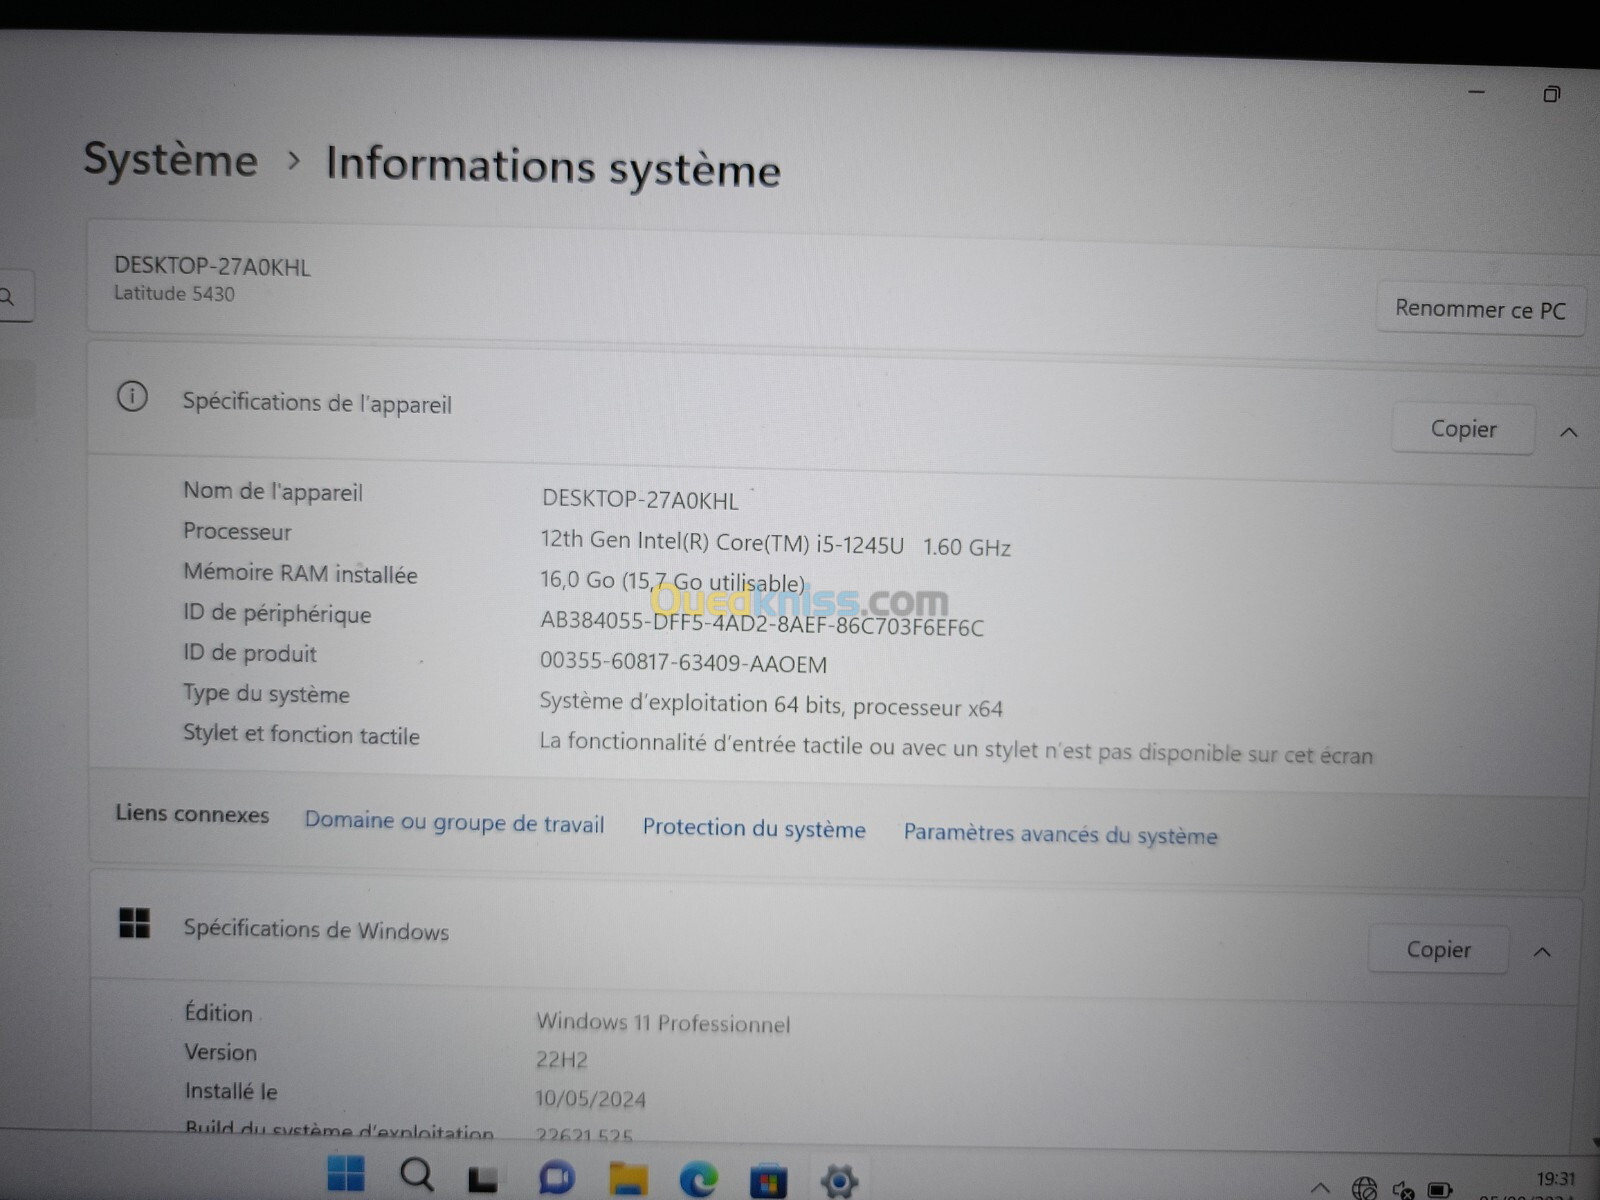
Task: Click the battery tray icon
Action: (1440, 1190)
